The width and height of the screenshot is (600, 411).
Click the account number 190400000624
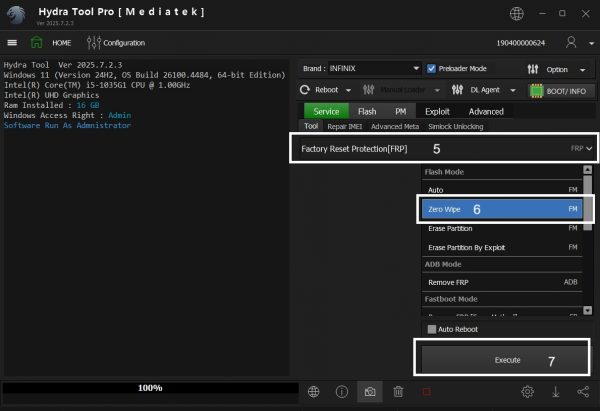[520, 43]
